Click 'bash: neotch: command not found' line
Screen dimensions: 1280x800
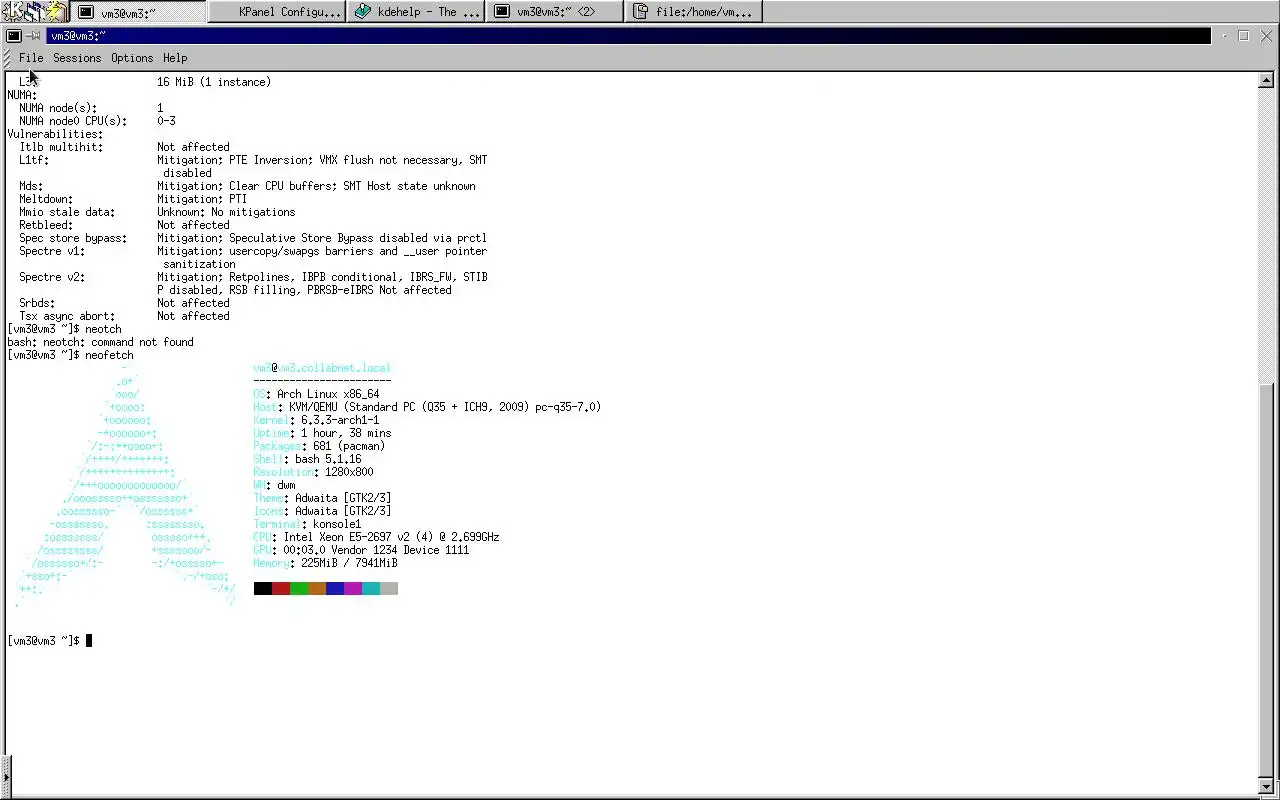(x=100, y=342)
